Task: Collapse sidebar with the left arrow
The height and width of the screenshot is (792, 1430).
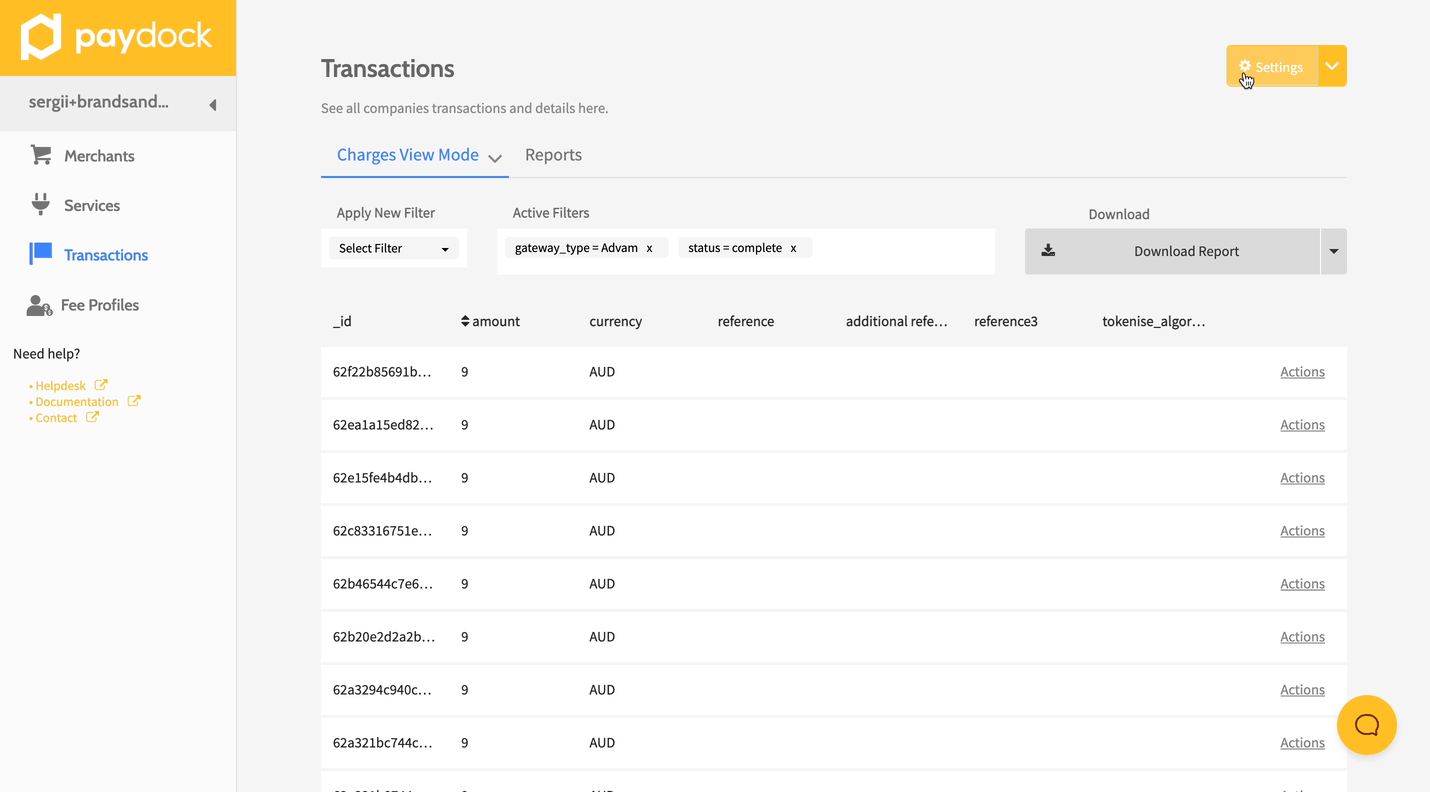Action: 212,105
